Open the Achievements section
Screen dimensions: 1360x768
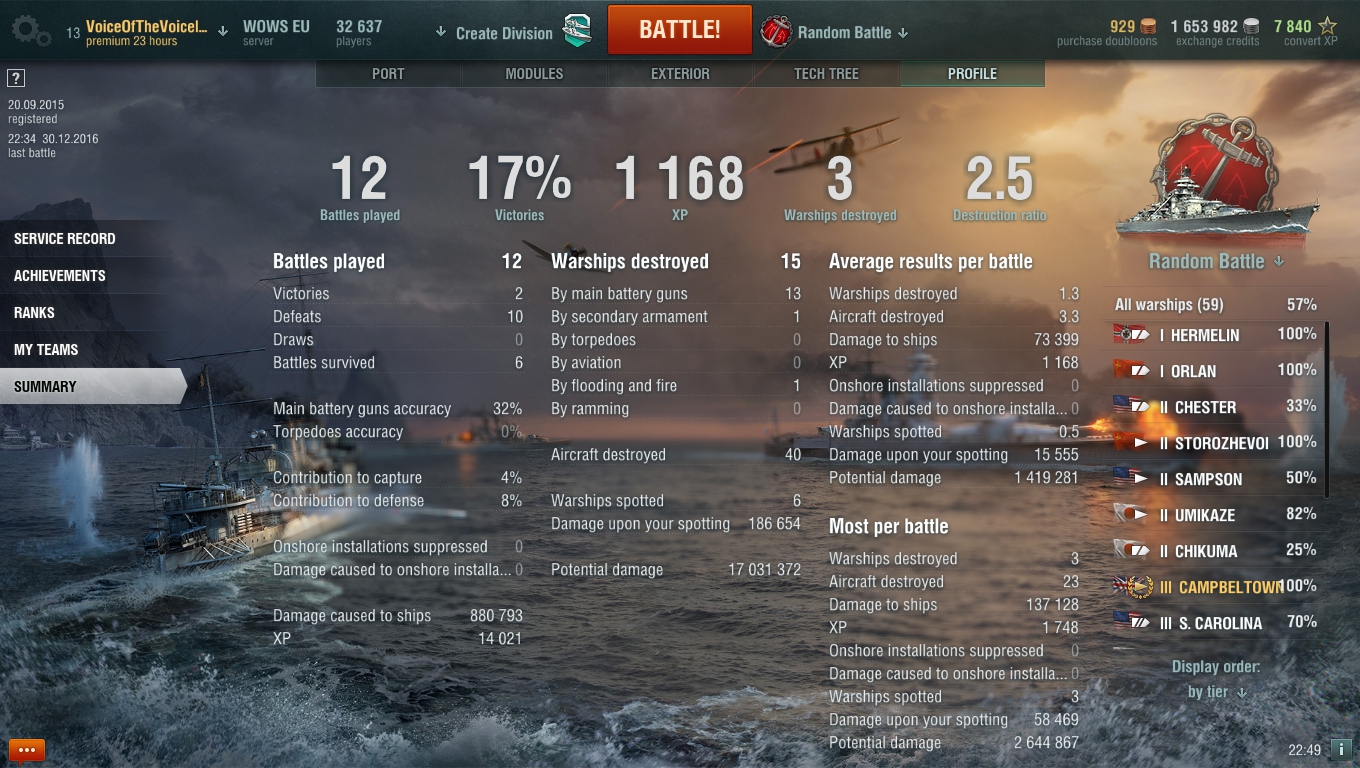[x=60, y=276]
